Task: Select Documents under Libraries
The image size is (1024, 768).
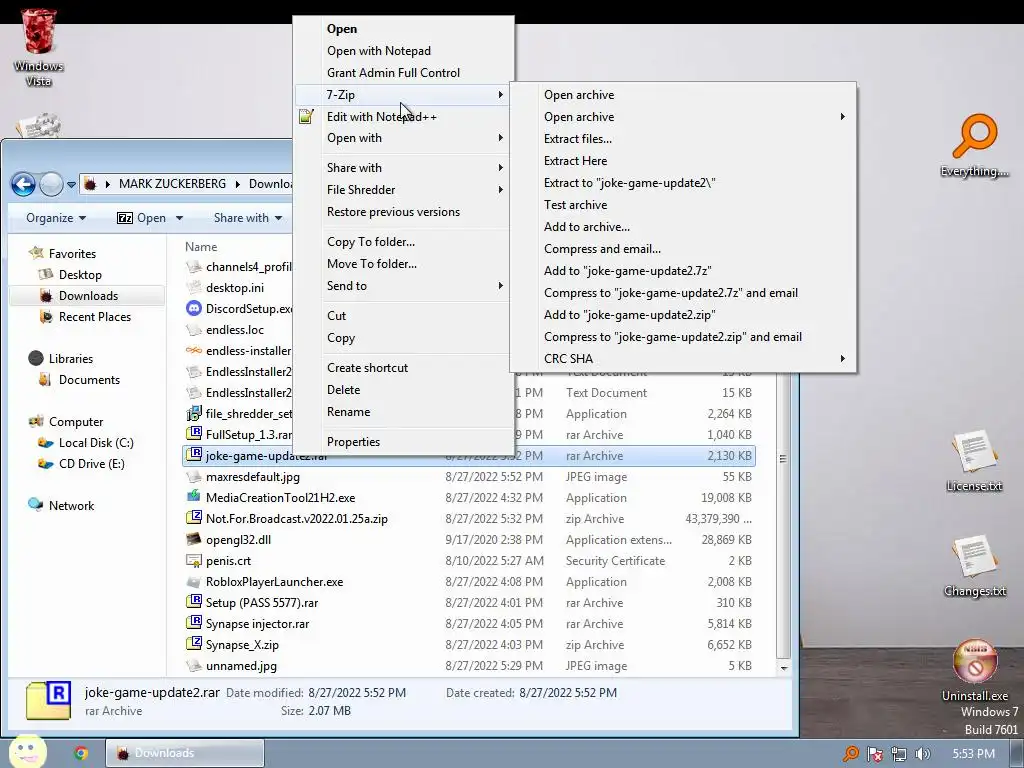Action: (89, 380)
